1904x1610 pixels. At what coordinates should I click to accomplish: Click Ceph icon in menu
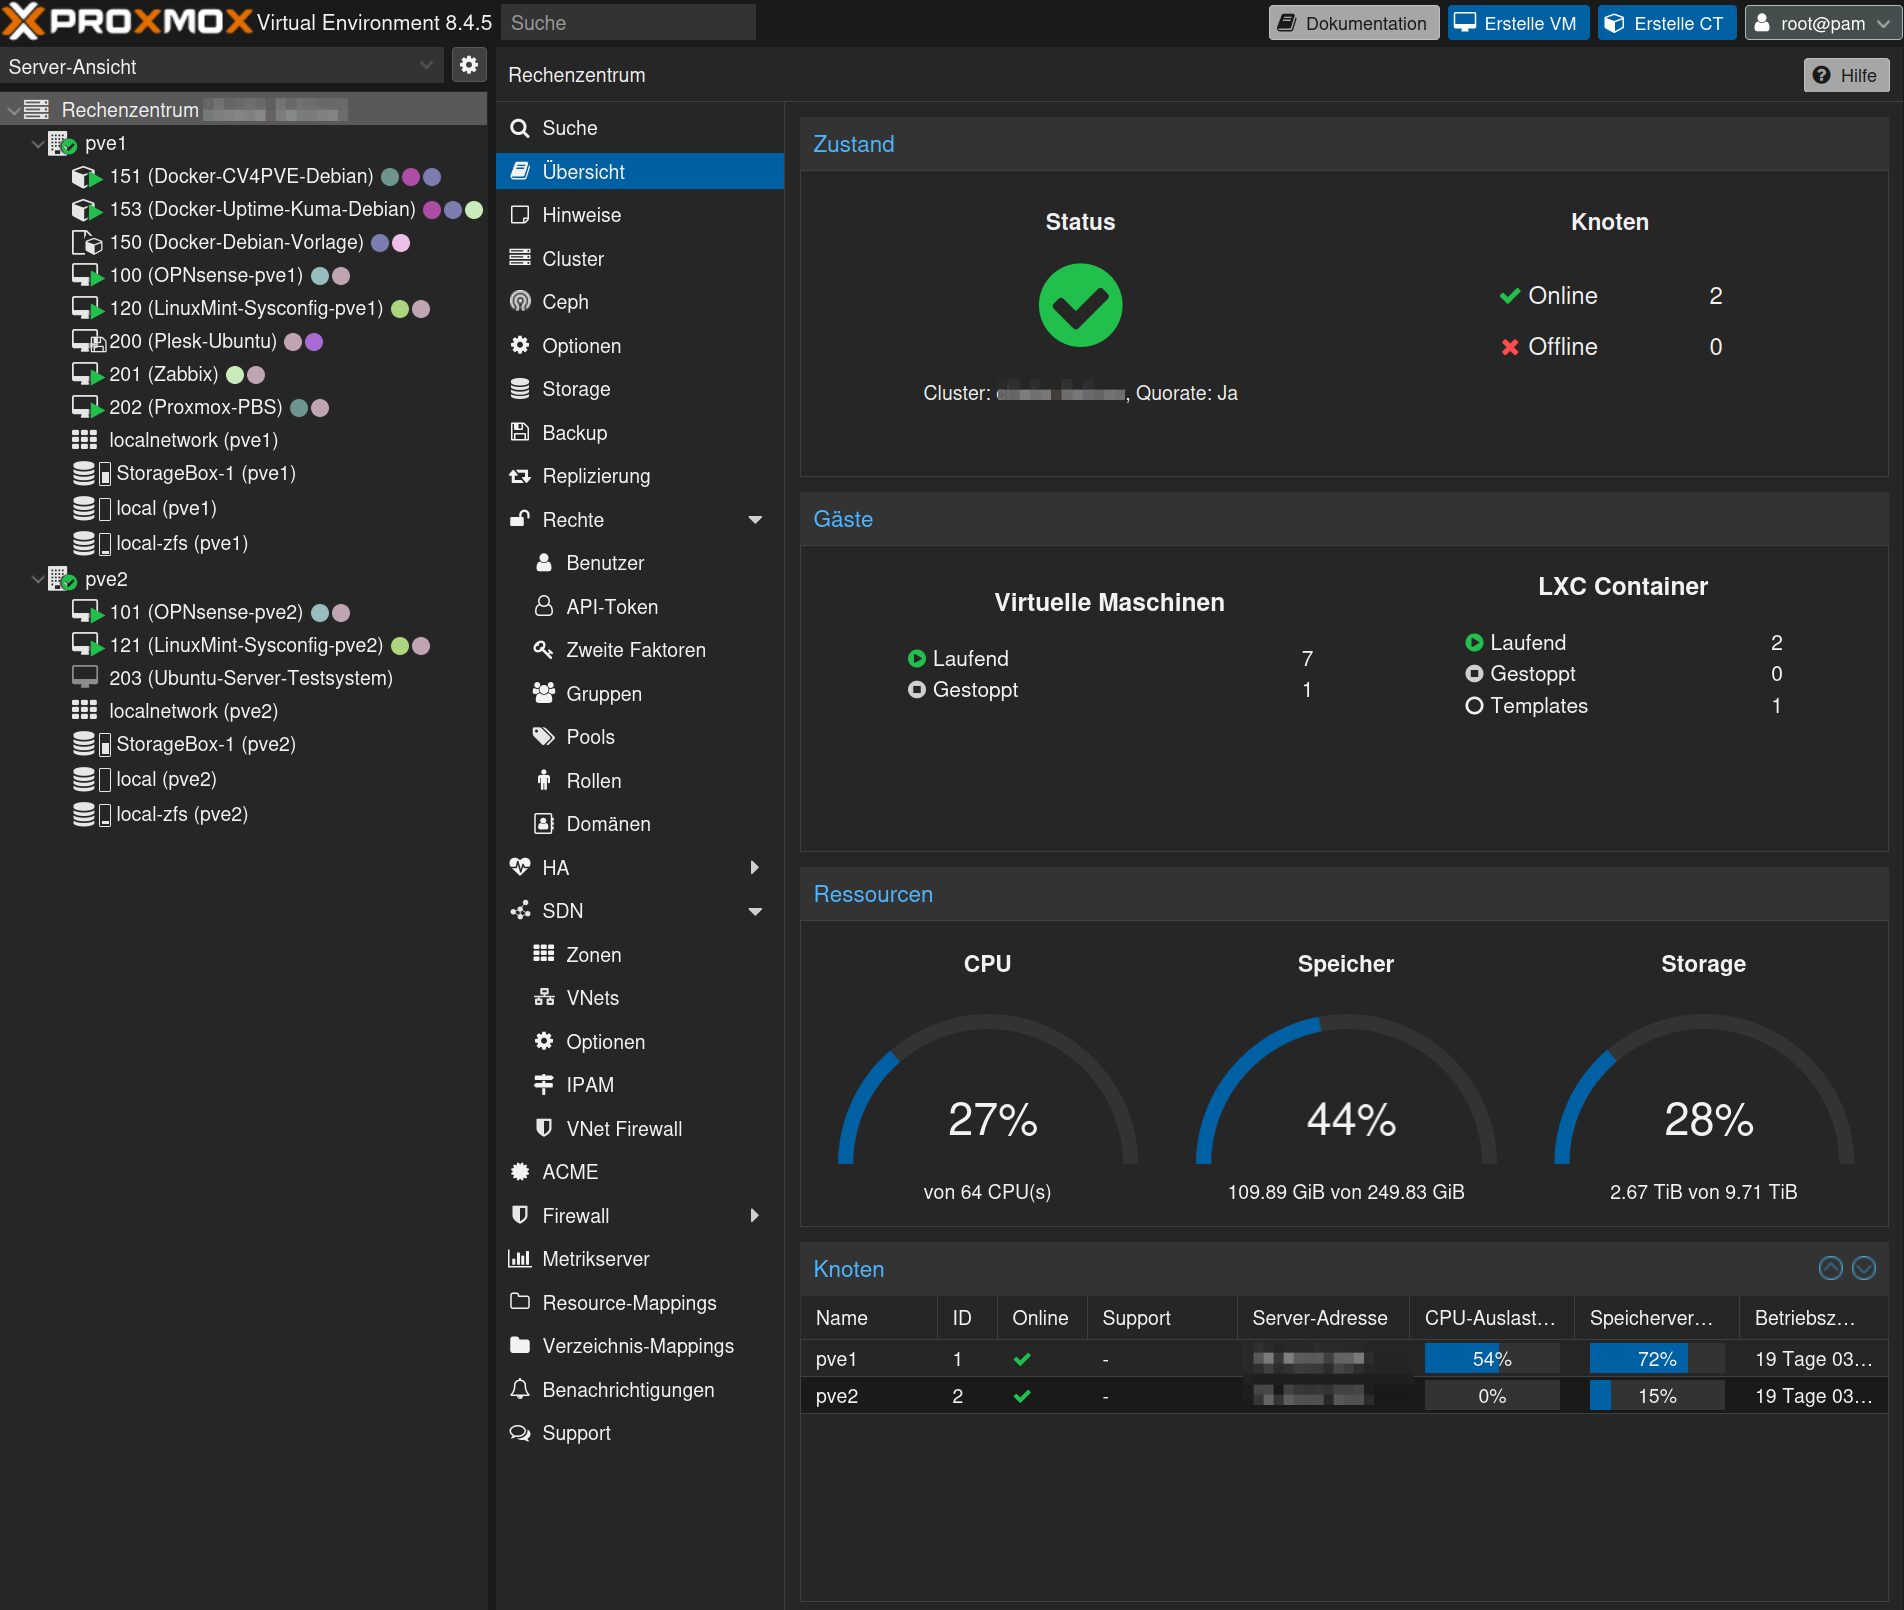pos(520,302)
